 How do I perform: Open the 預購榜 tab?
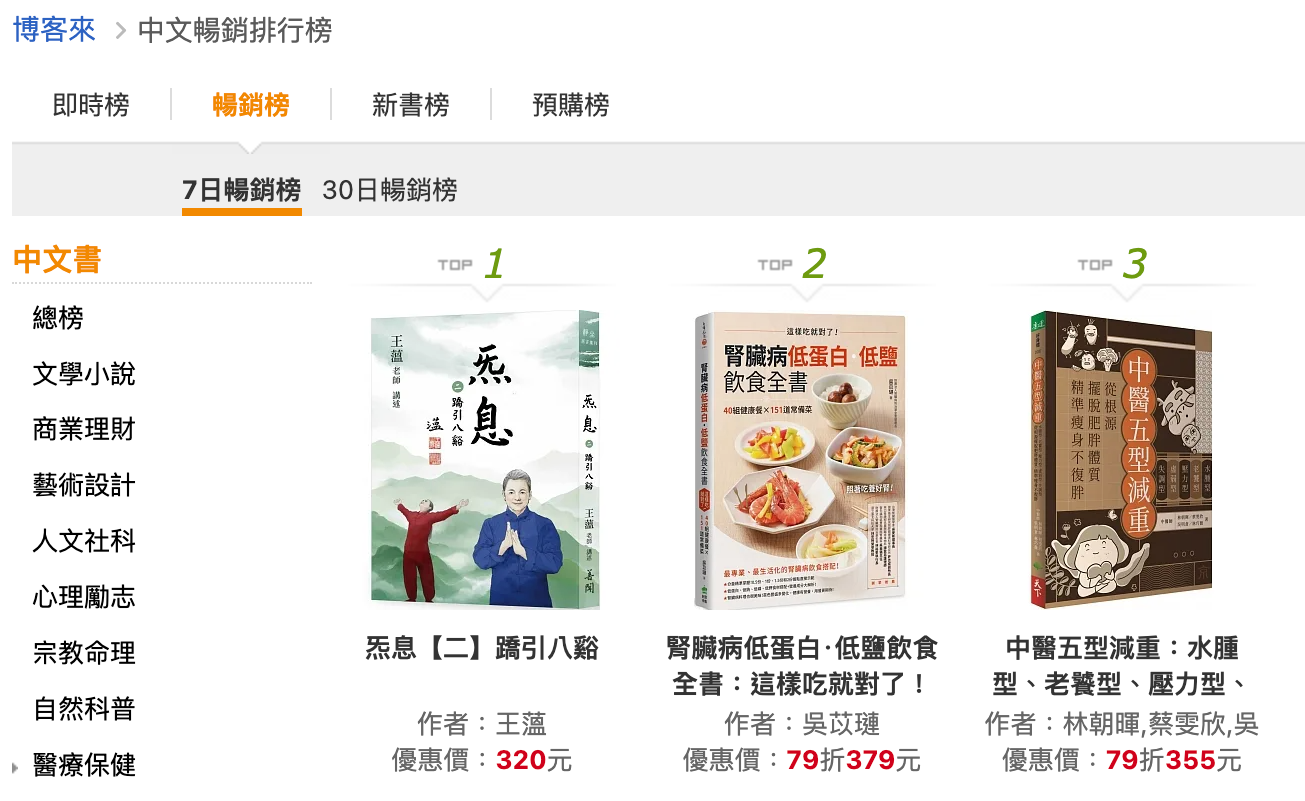coord(571,105)
